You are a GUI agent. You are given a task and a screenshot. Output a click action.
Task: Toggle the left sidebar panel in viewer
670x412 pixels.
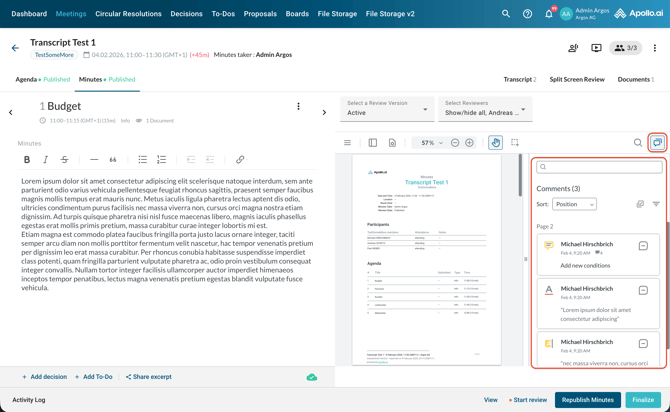click(373, 143)
